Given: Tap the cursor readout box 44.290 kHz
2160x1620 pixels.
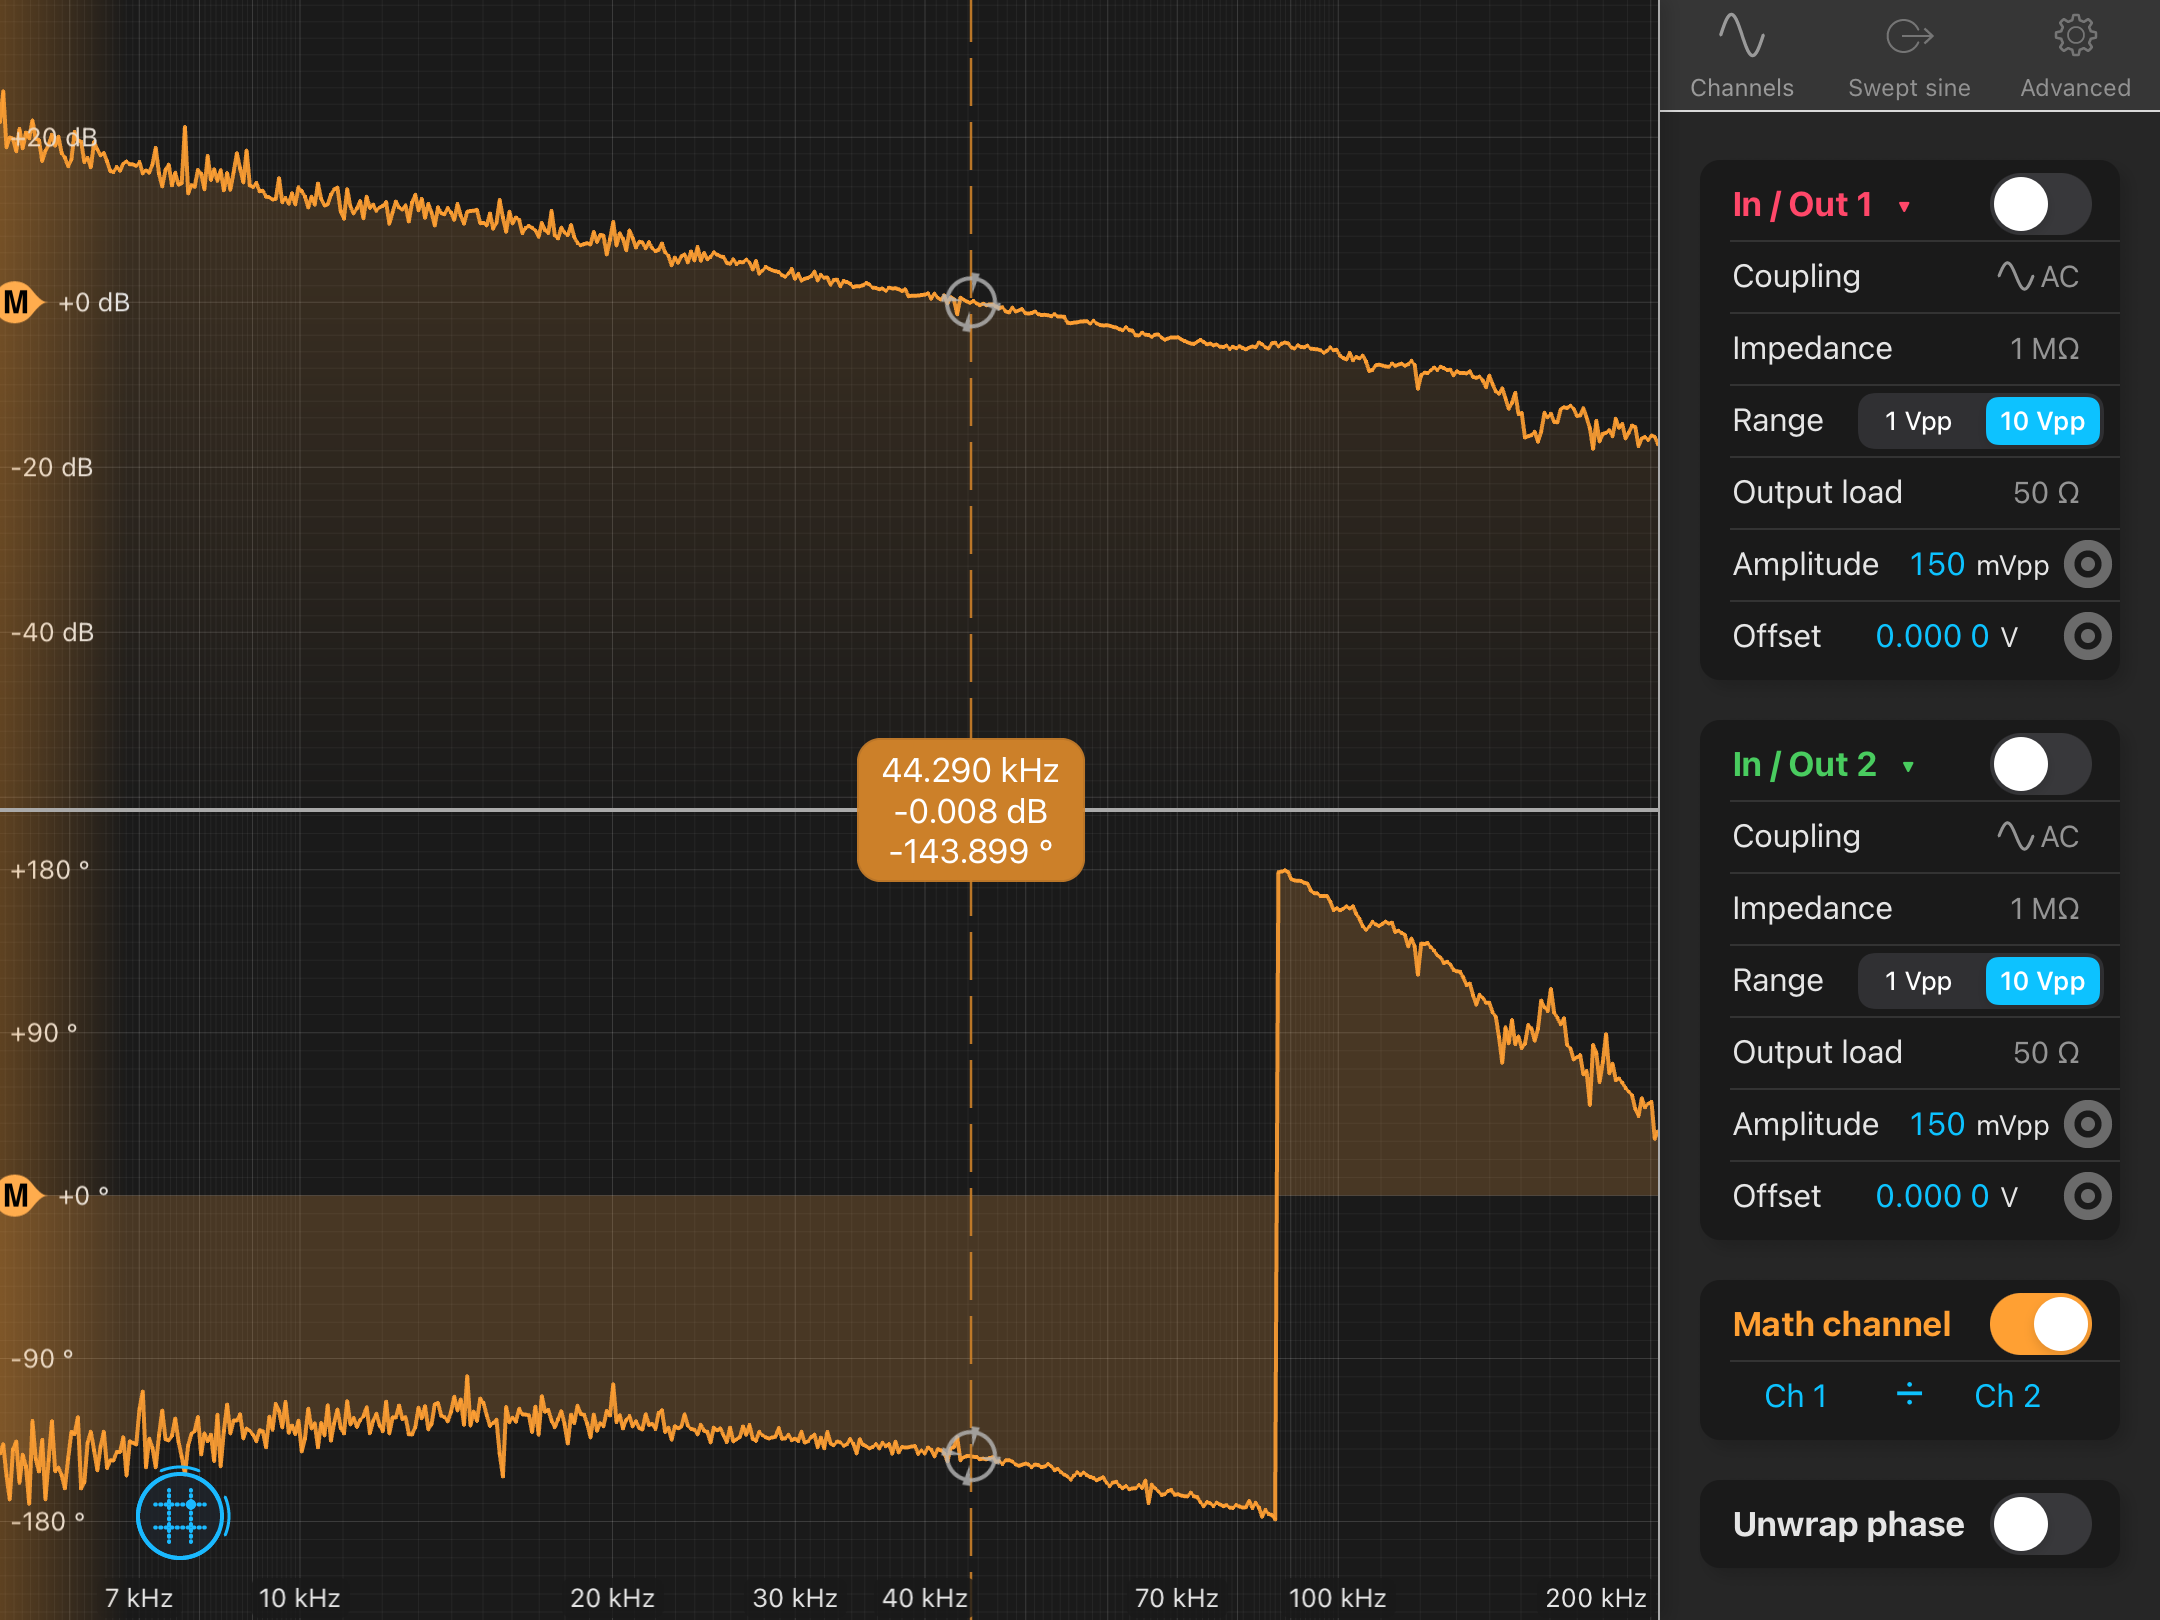Looking at the screenshot, I should (x=970, y=811).
